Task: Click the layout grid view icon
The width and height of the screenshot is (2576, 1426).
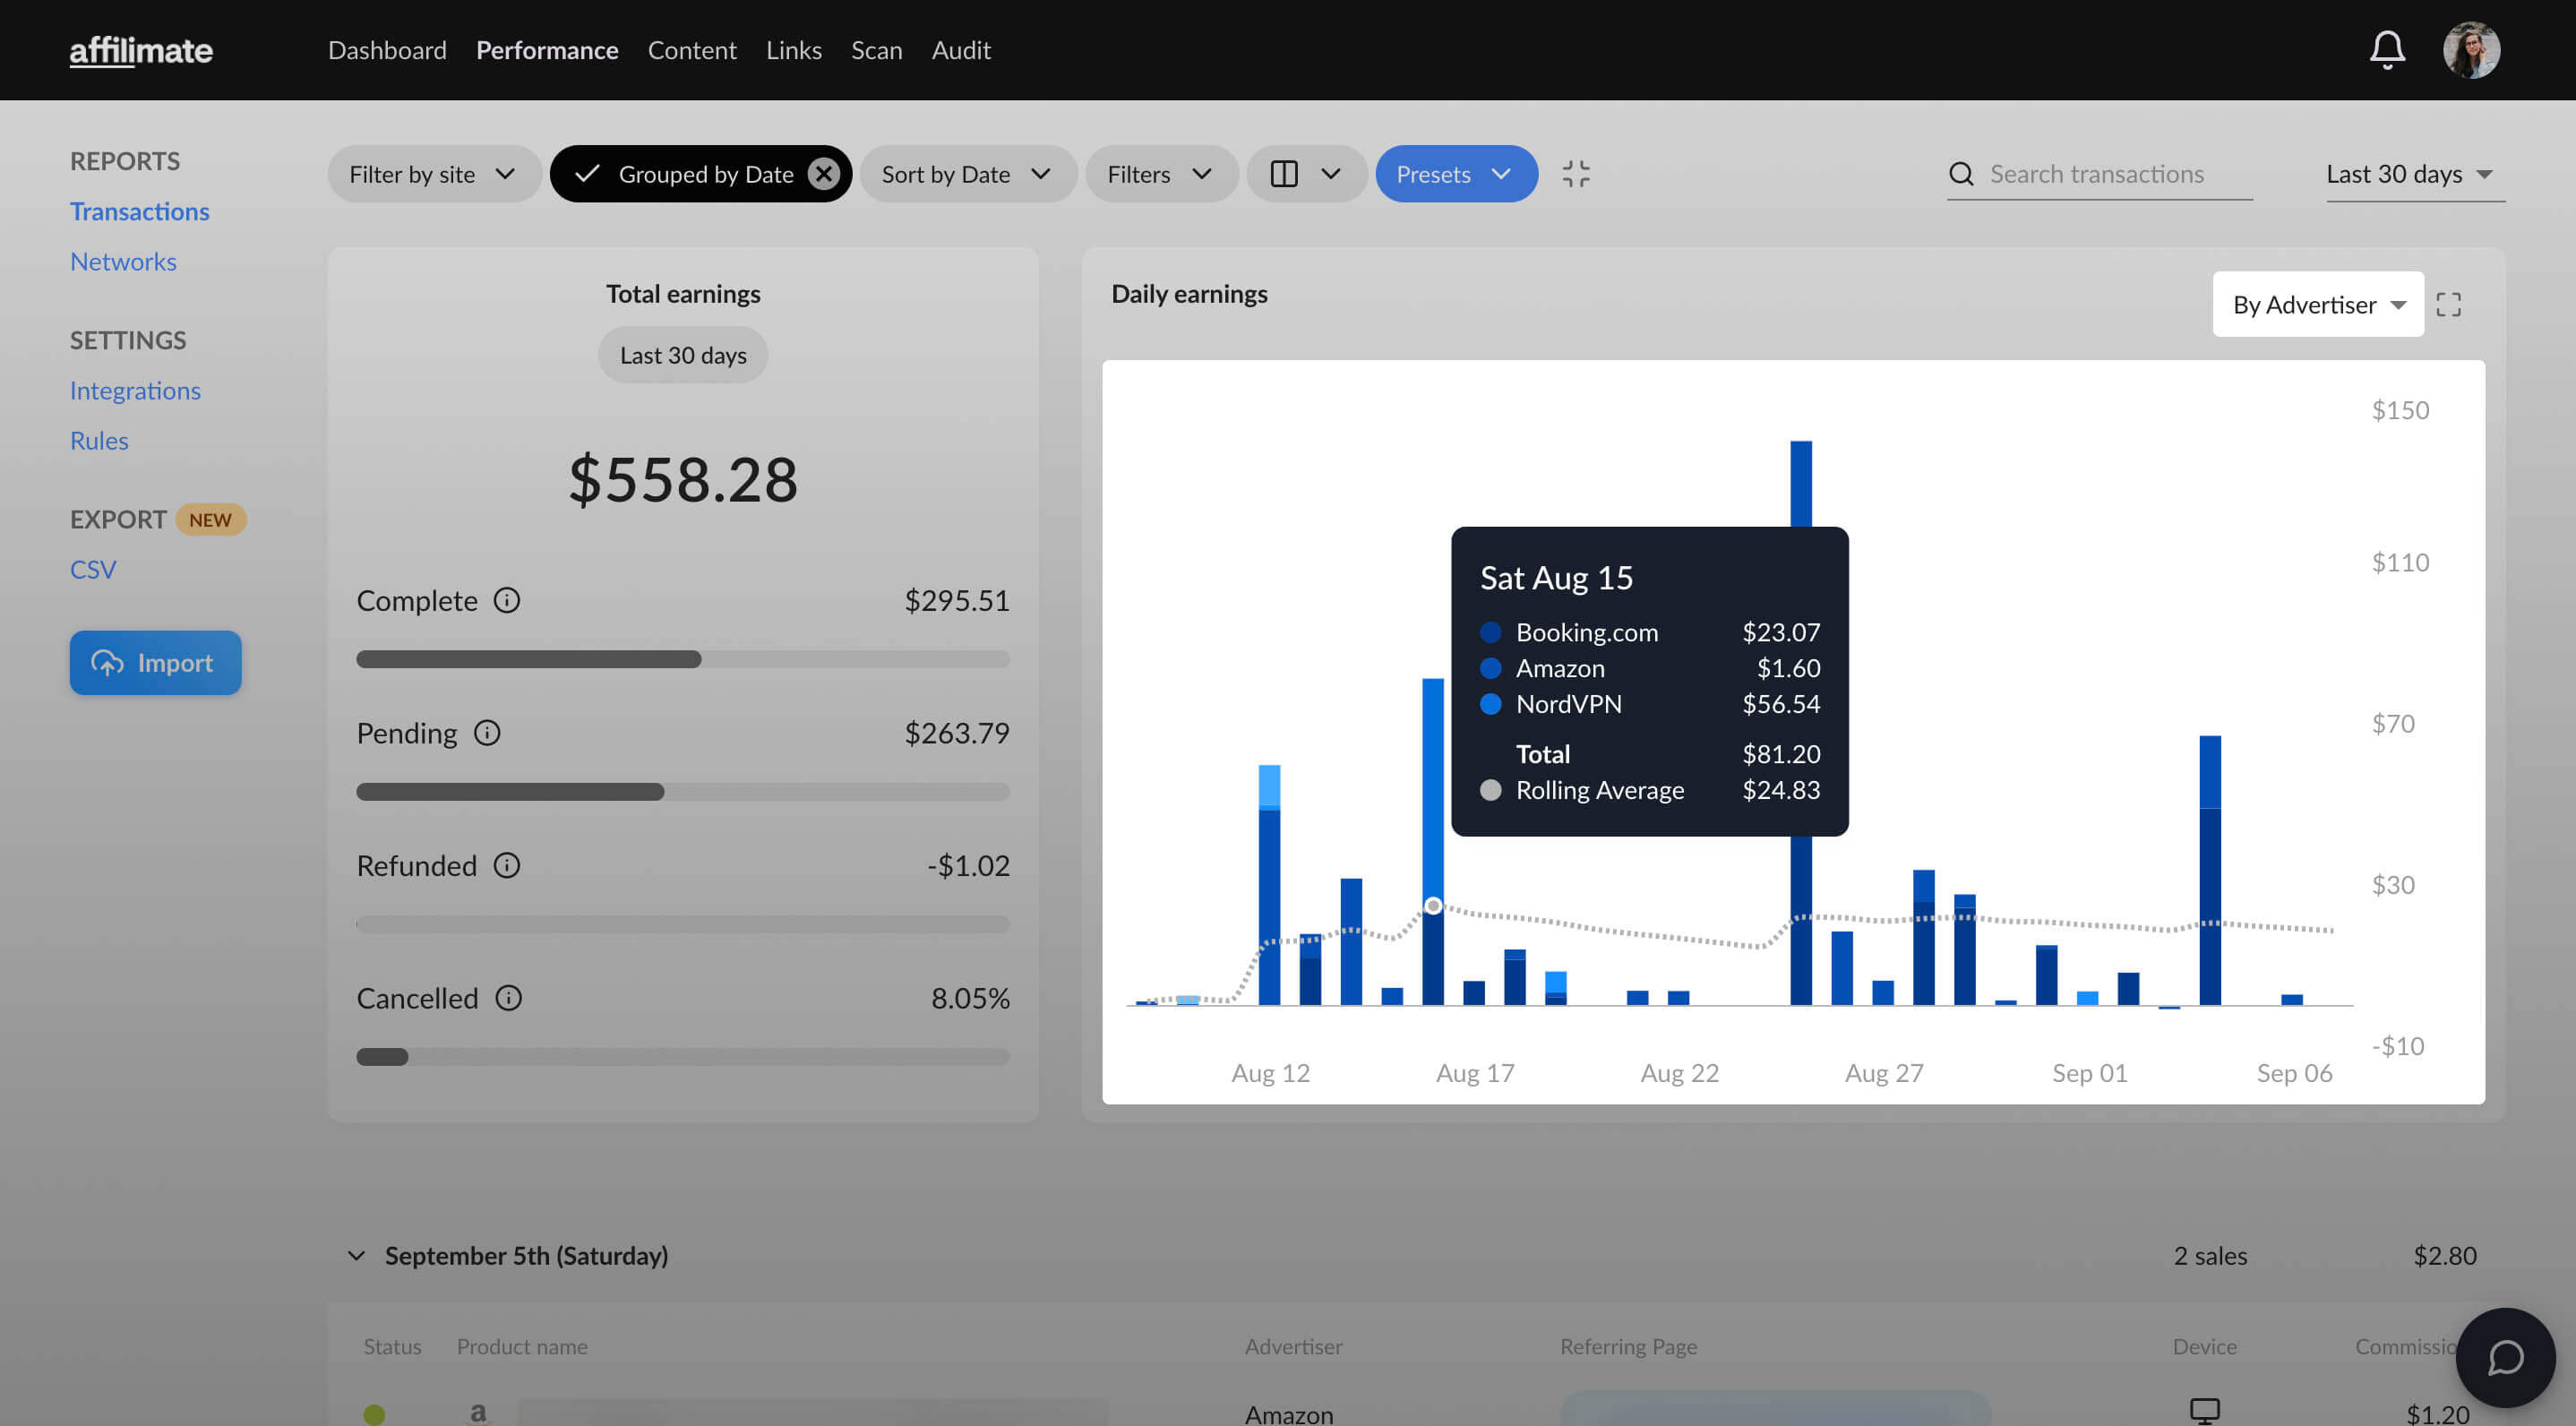Action: tap(1284, 172)
